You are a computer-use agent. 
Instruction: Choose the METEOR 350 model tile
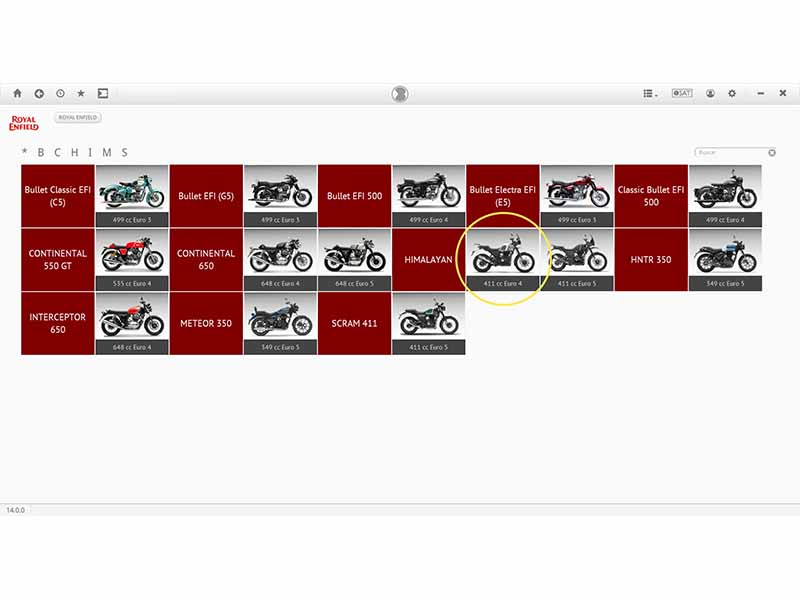206,323
